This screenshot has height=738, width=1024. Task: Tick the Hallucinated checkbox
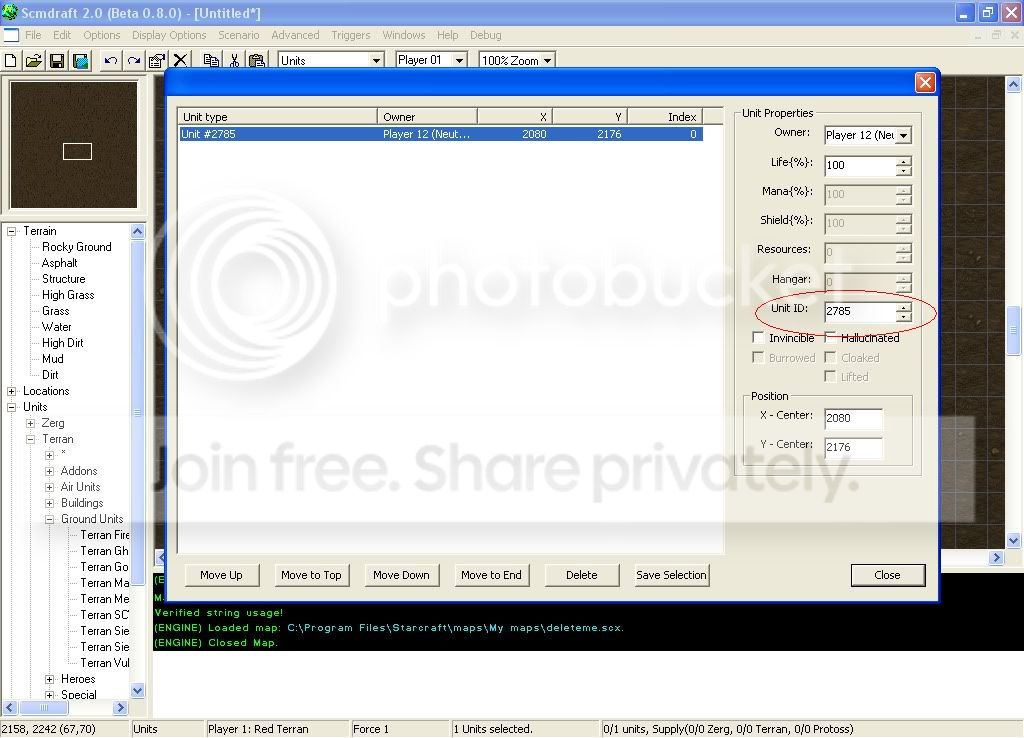(x=830, y=338)
